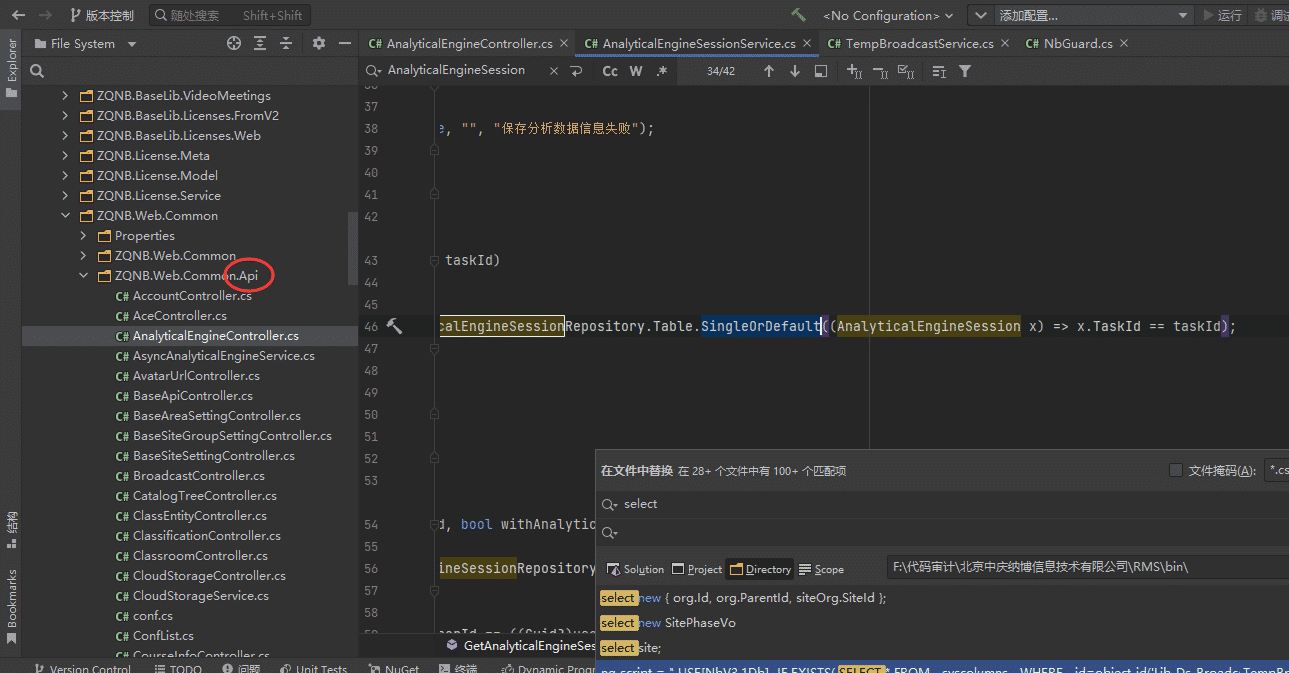Click the 随处搜索 search everywhere box
Image resolution: width=1289 pixels, height=673 pixels.
[x=230, y=15]
